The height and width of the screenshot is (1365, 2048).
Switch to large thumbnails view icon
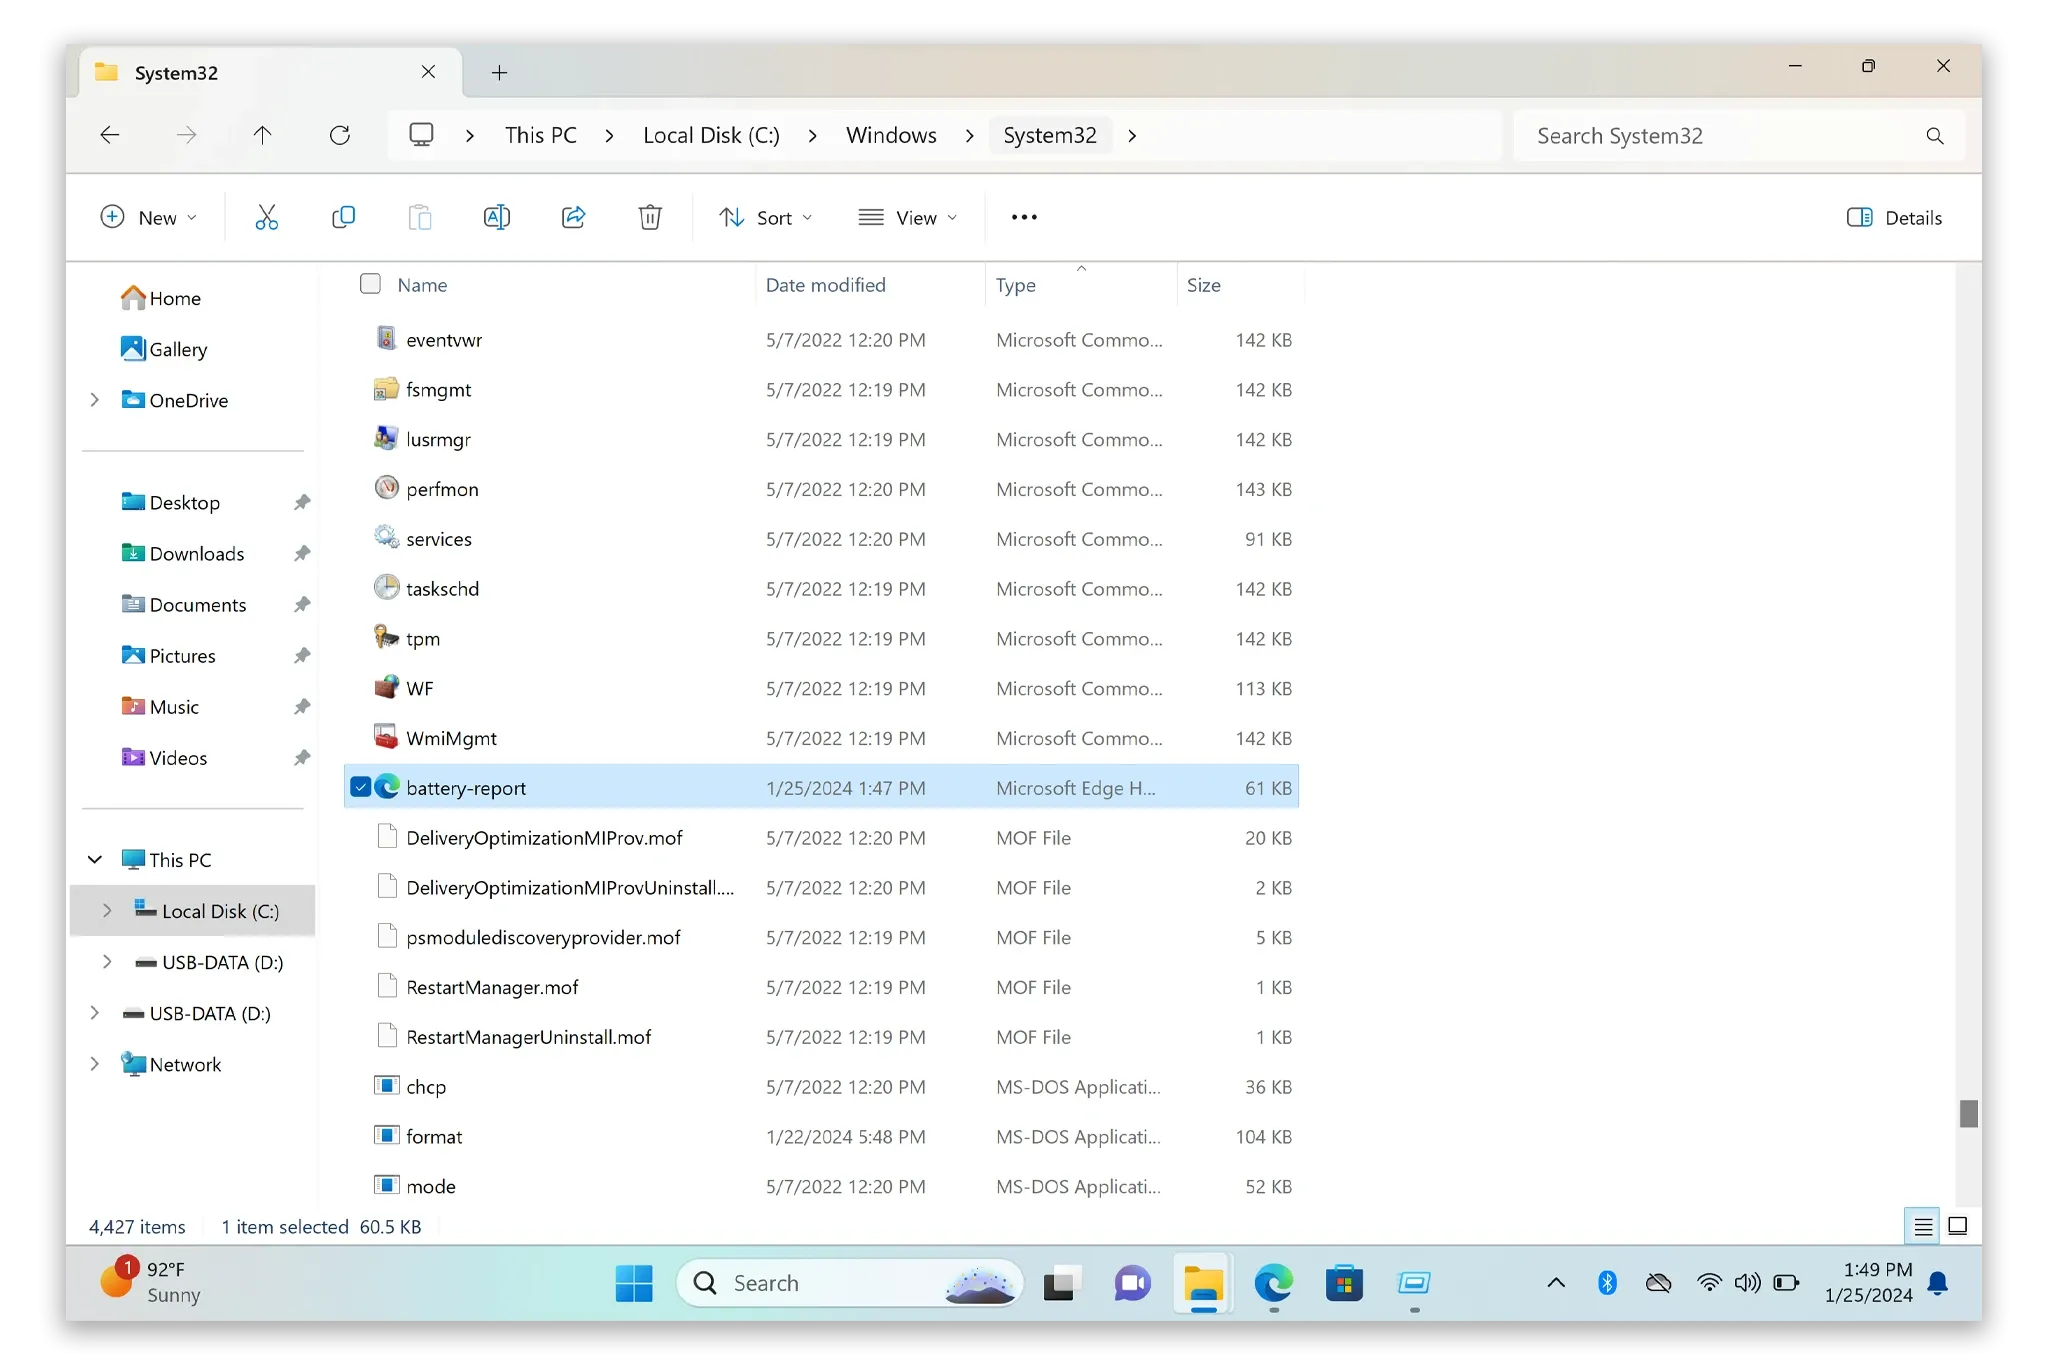pos(1957,1226)
